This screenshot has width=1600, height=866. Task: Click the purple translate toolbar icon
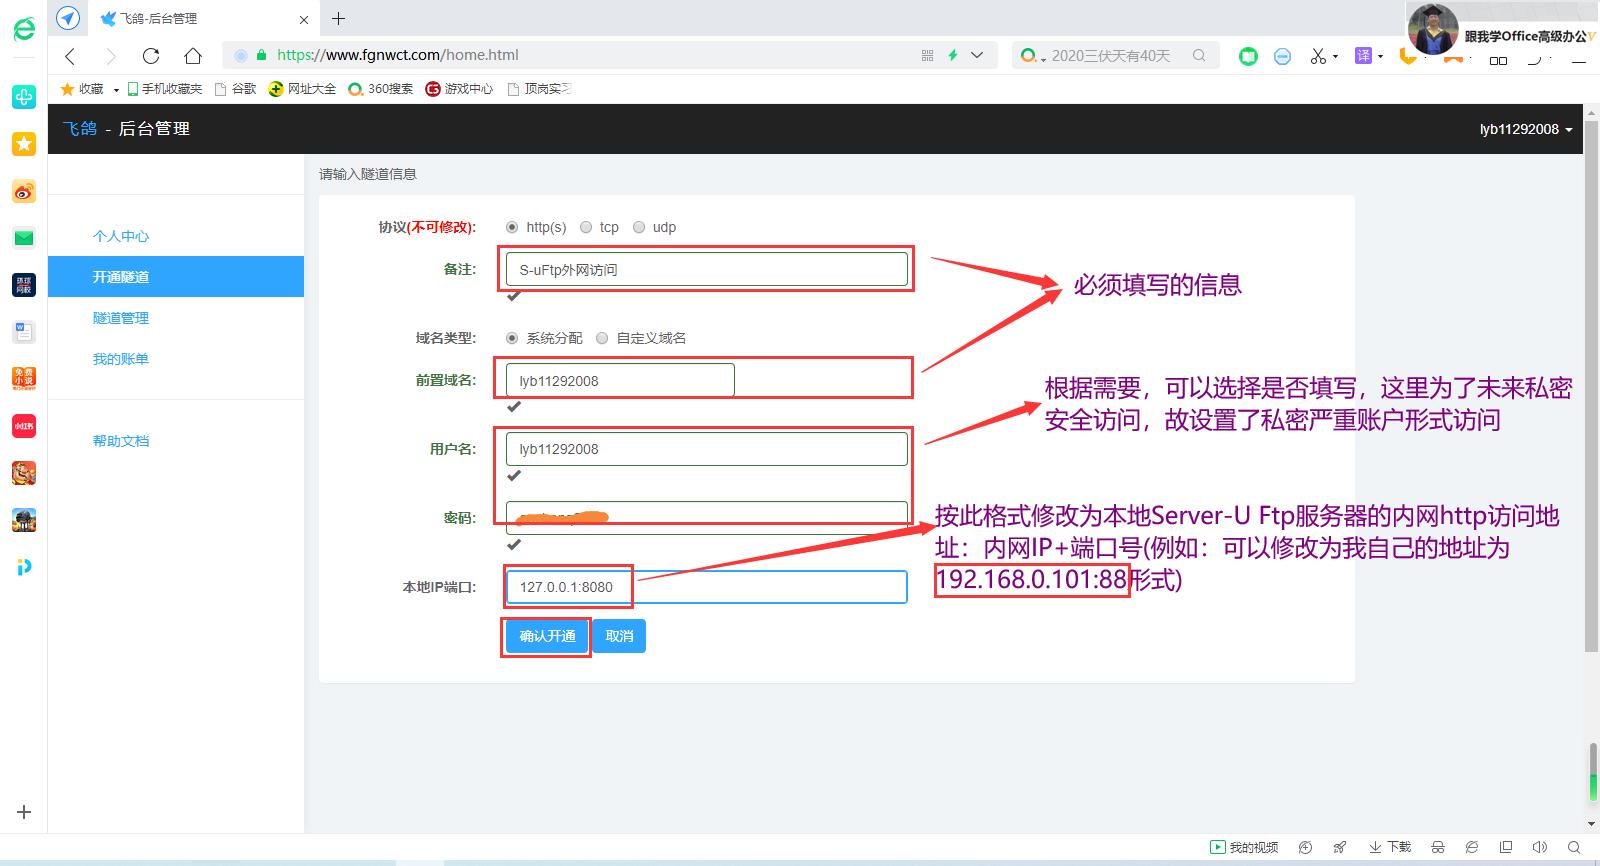pyautogui.click(x=1363, y=56)
